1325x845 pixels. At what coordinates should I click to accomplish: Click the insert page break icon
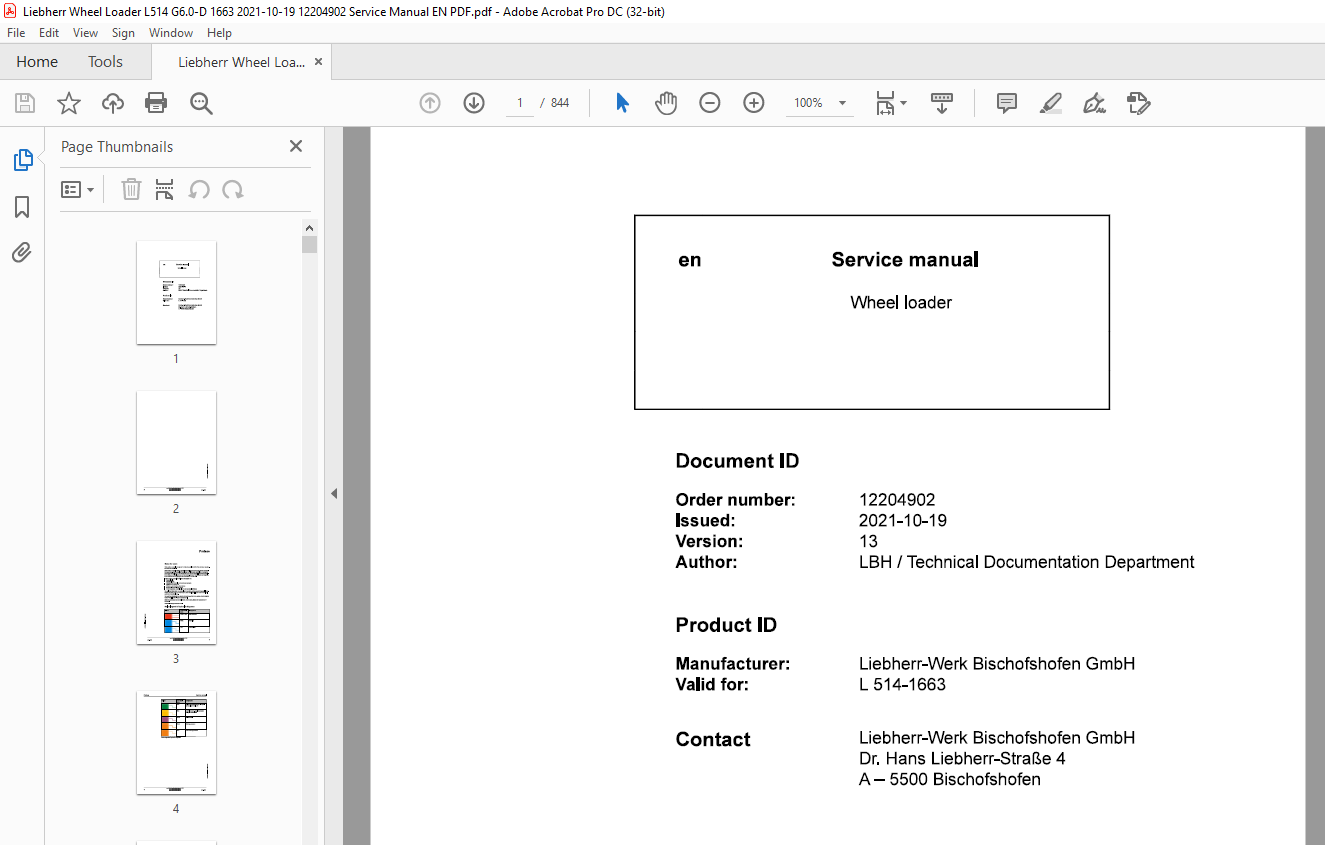click(165, 189)
